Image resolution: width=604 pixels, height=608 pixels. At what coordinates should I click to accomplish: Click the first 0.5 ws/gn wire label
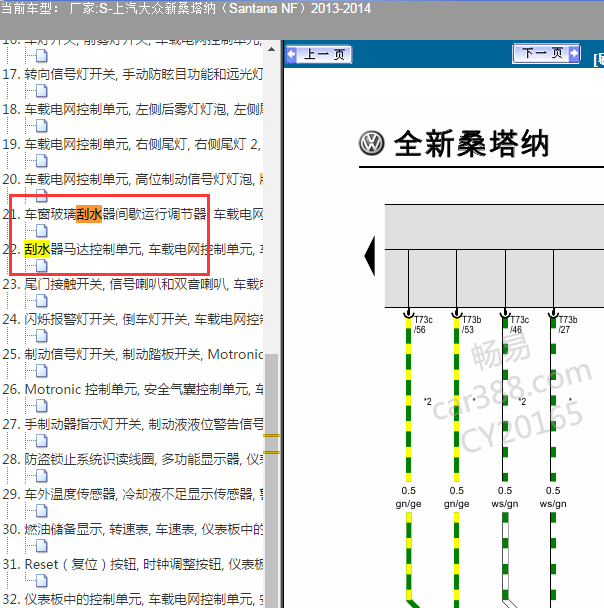click(505, 497)
